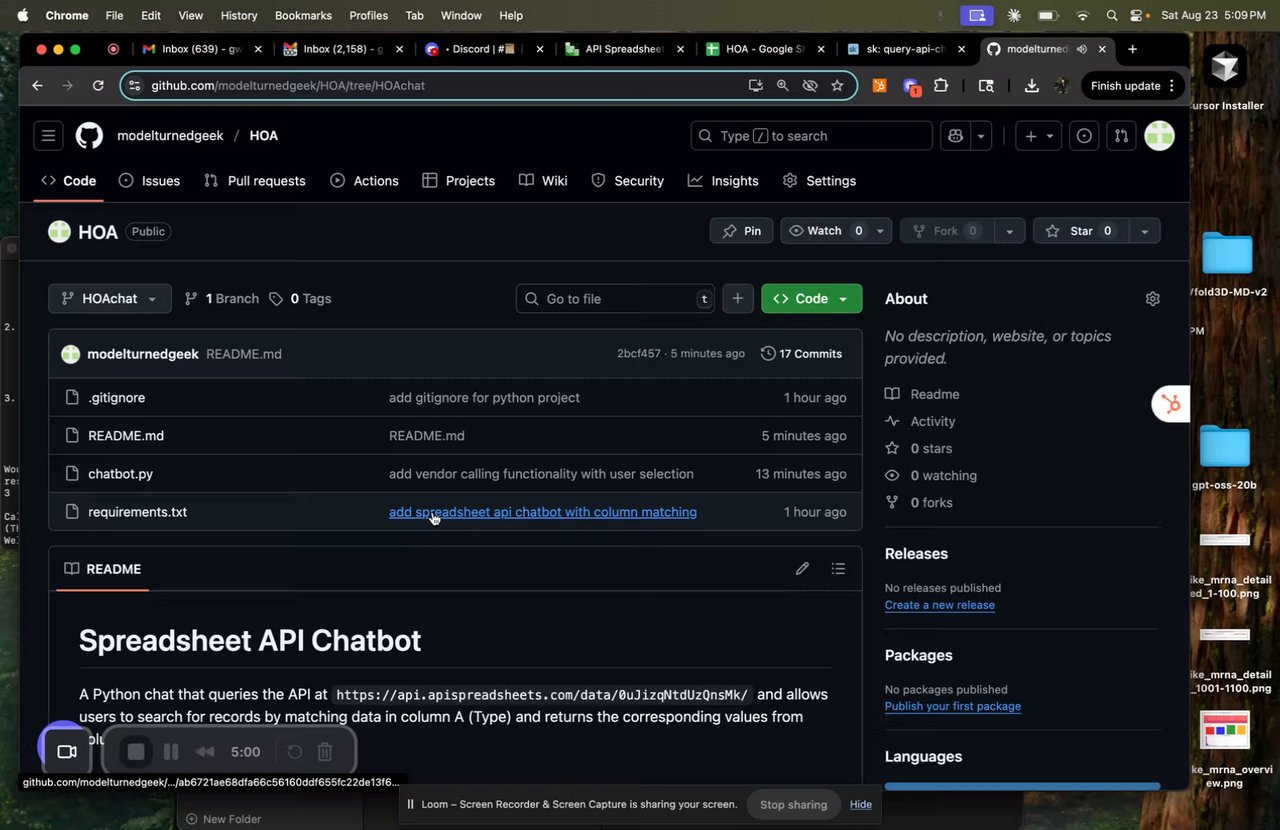
Task: Click Stop sharing in the Loom bar
Action: pos(793,805)
